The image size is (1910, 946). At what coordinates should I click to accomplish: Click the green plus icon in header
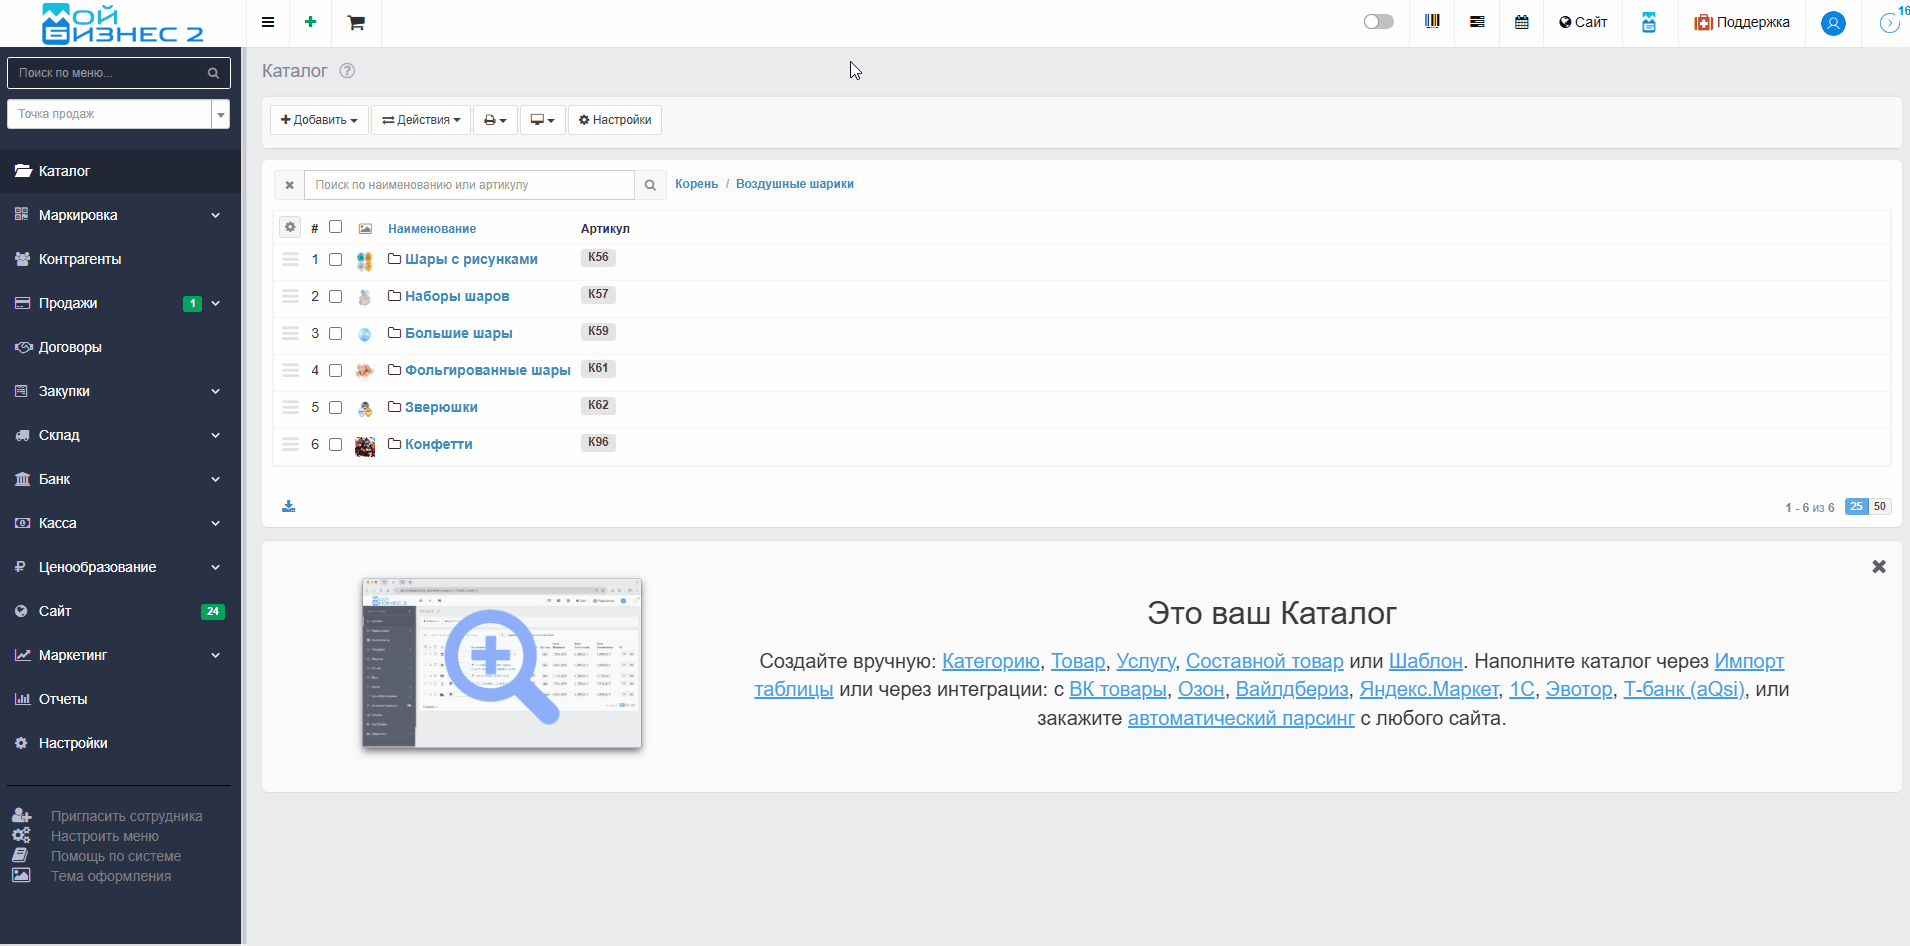click(310, 22)
